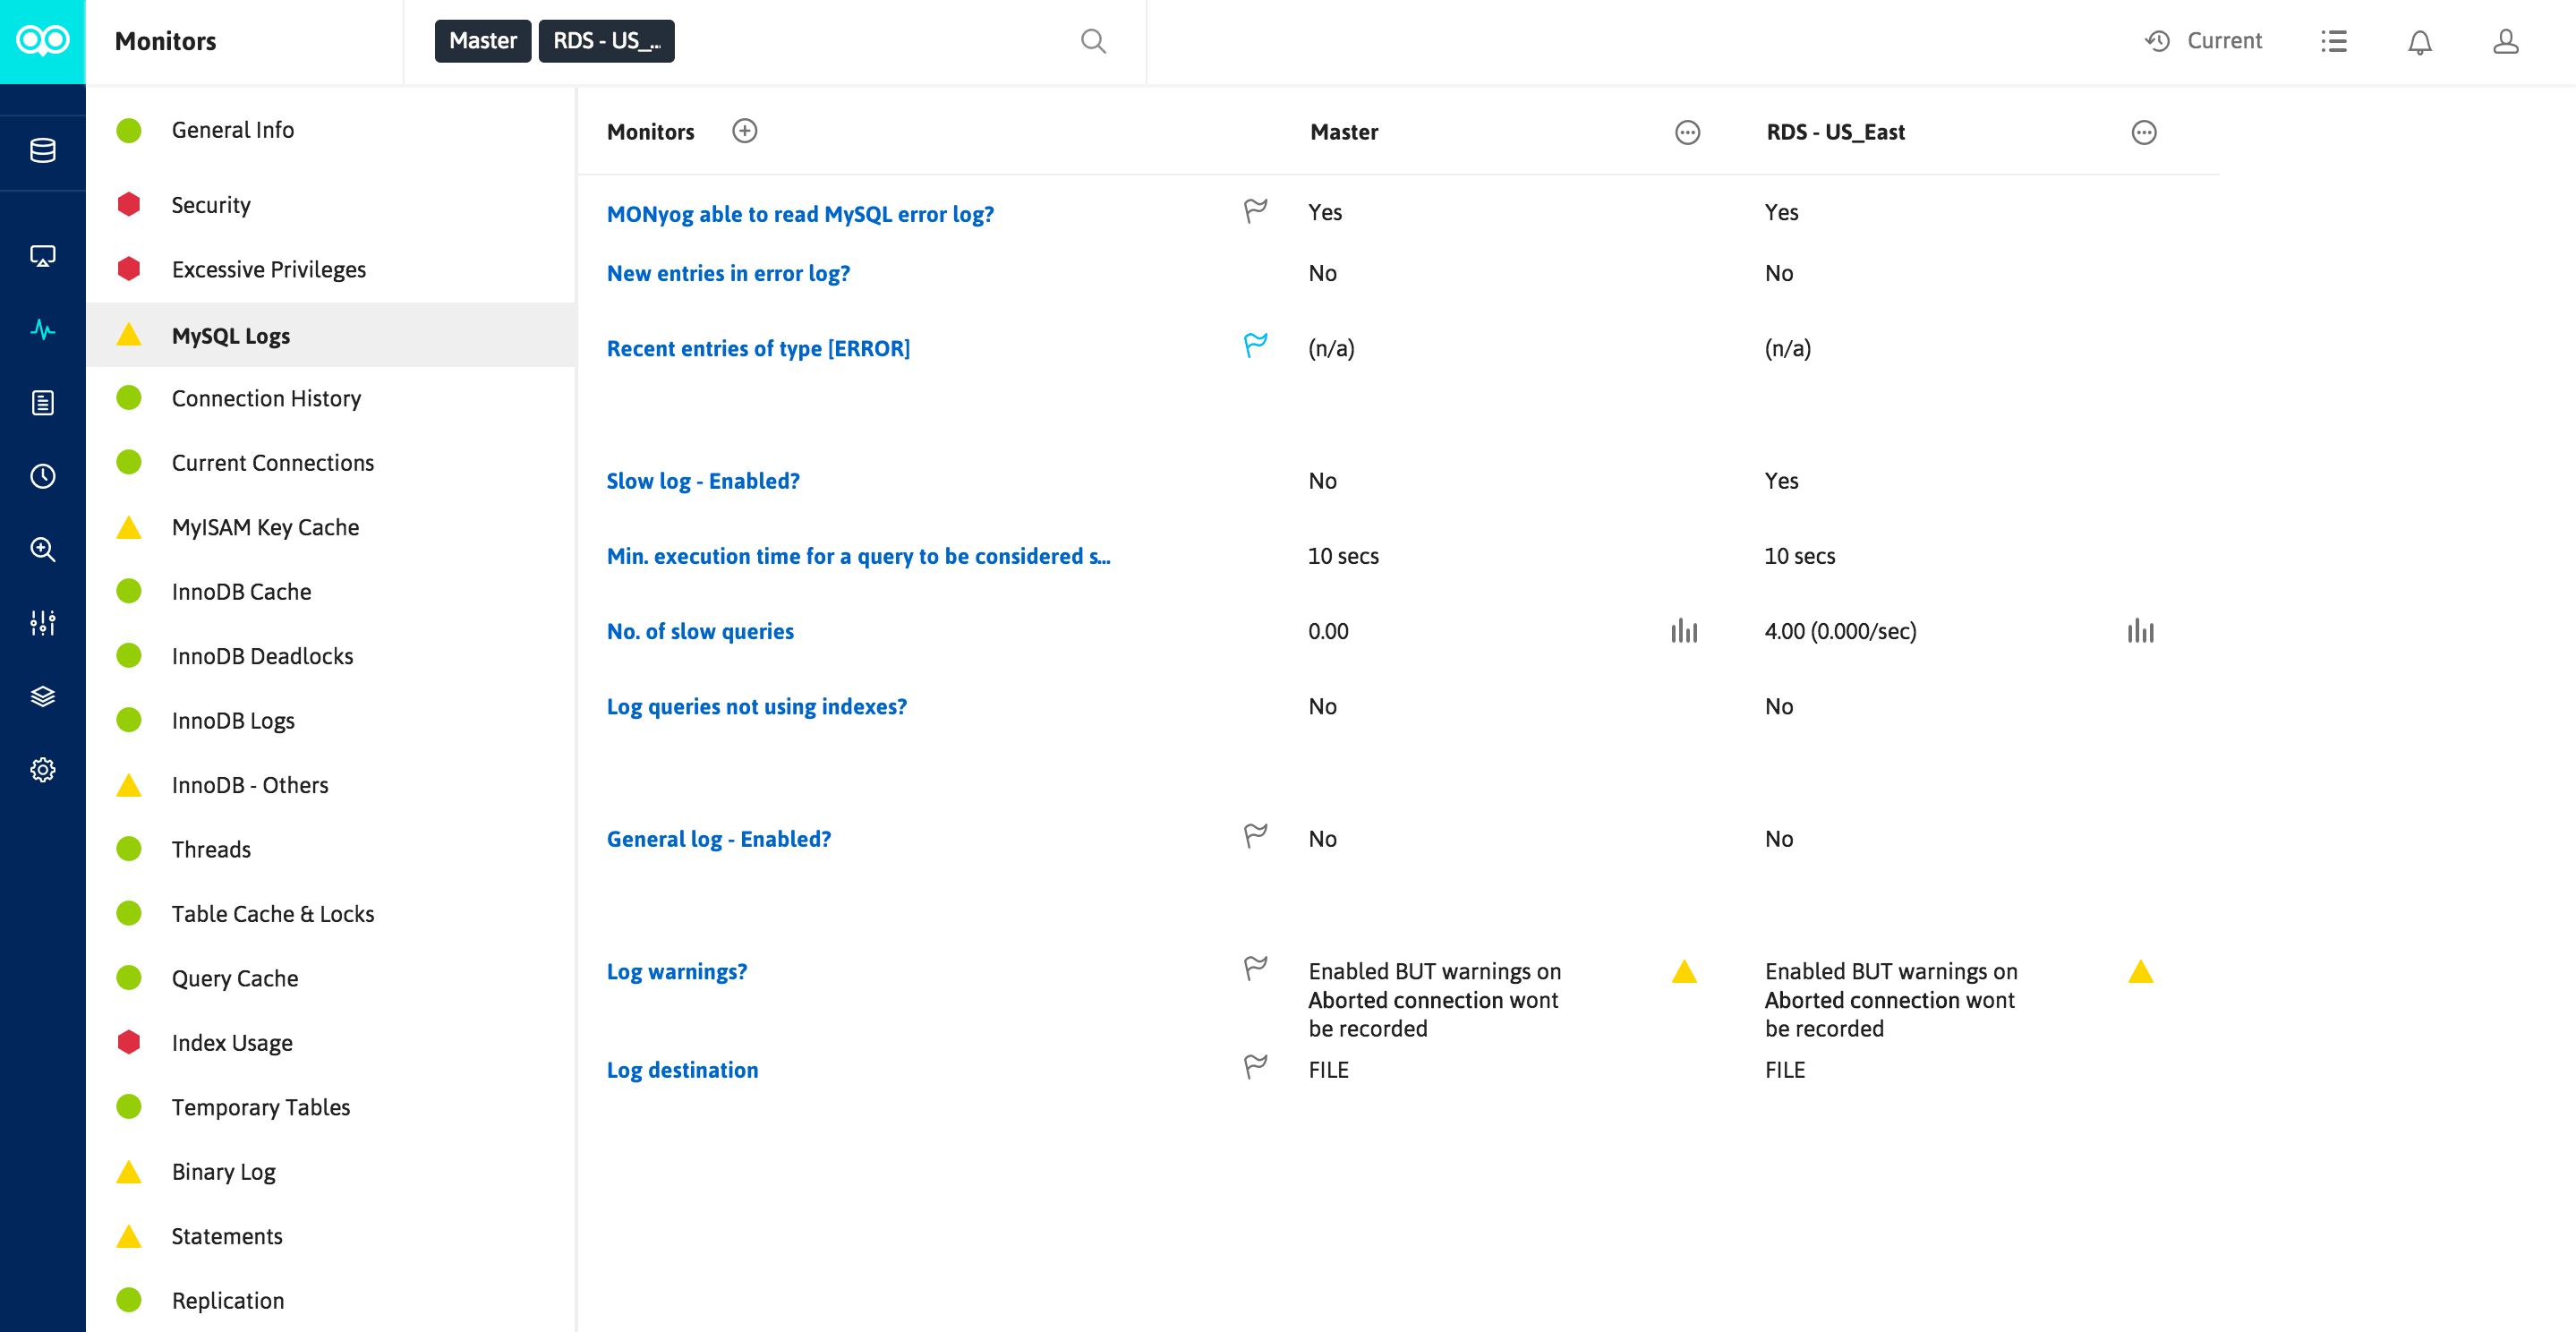Open the No. of slow queries link

point(700,631)
